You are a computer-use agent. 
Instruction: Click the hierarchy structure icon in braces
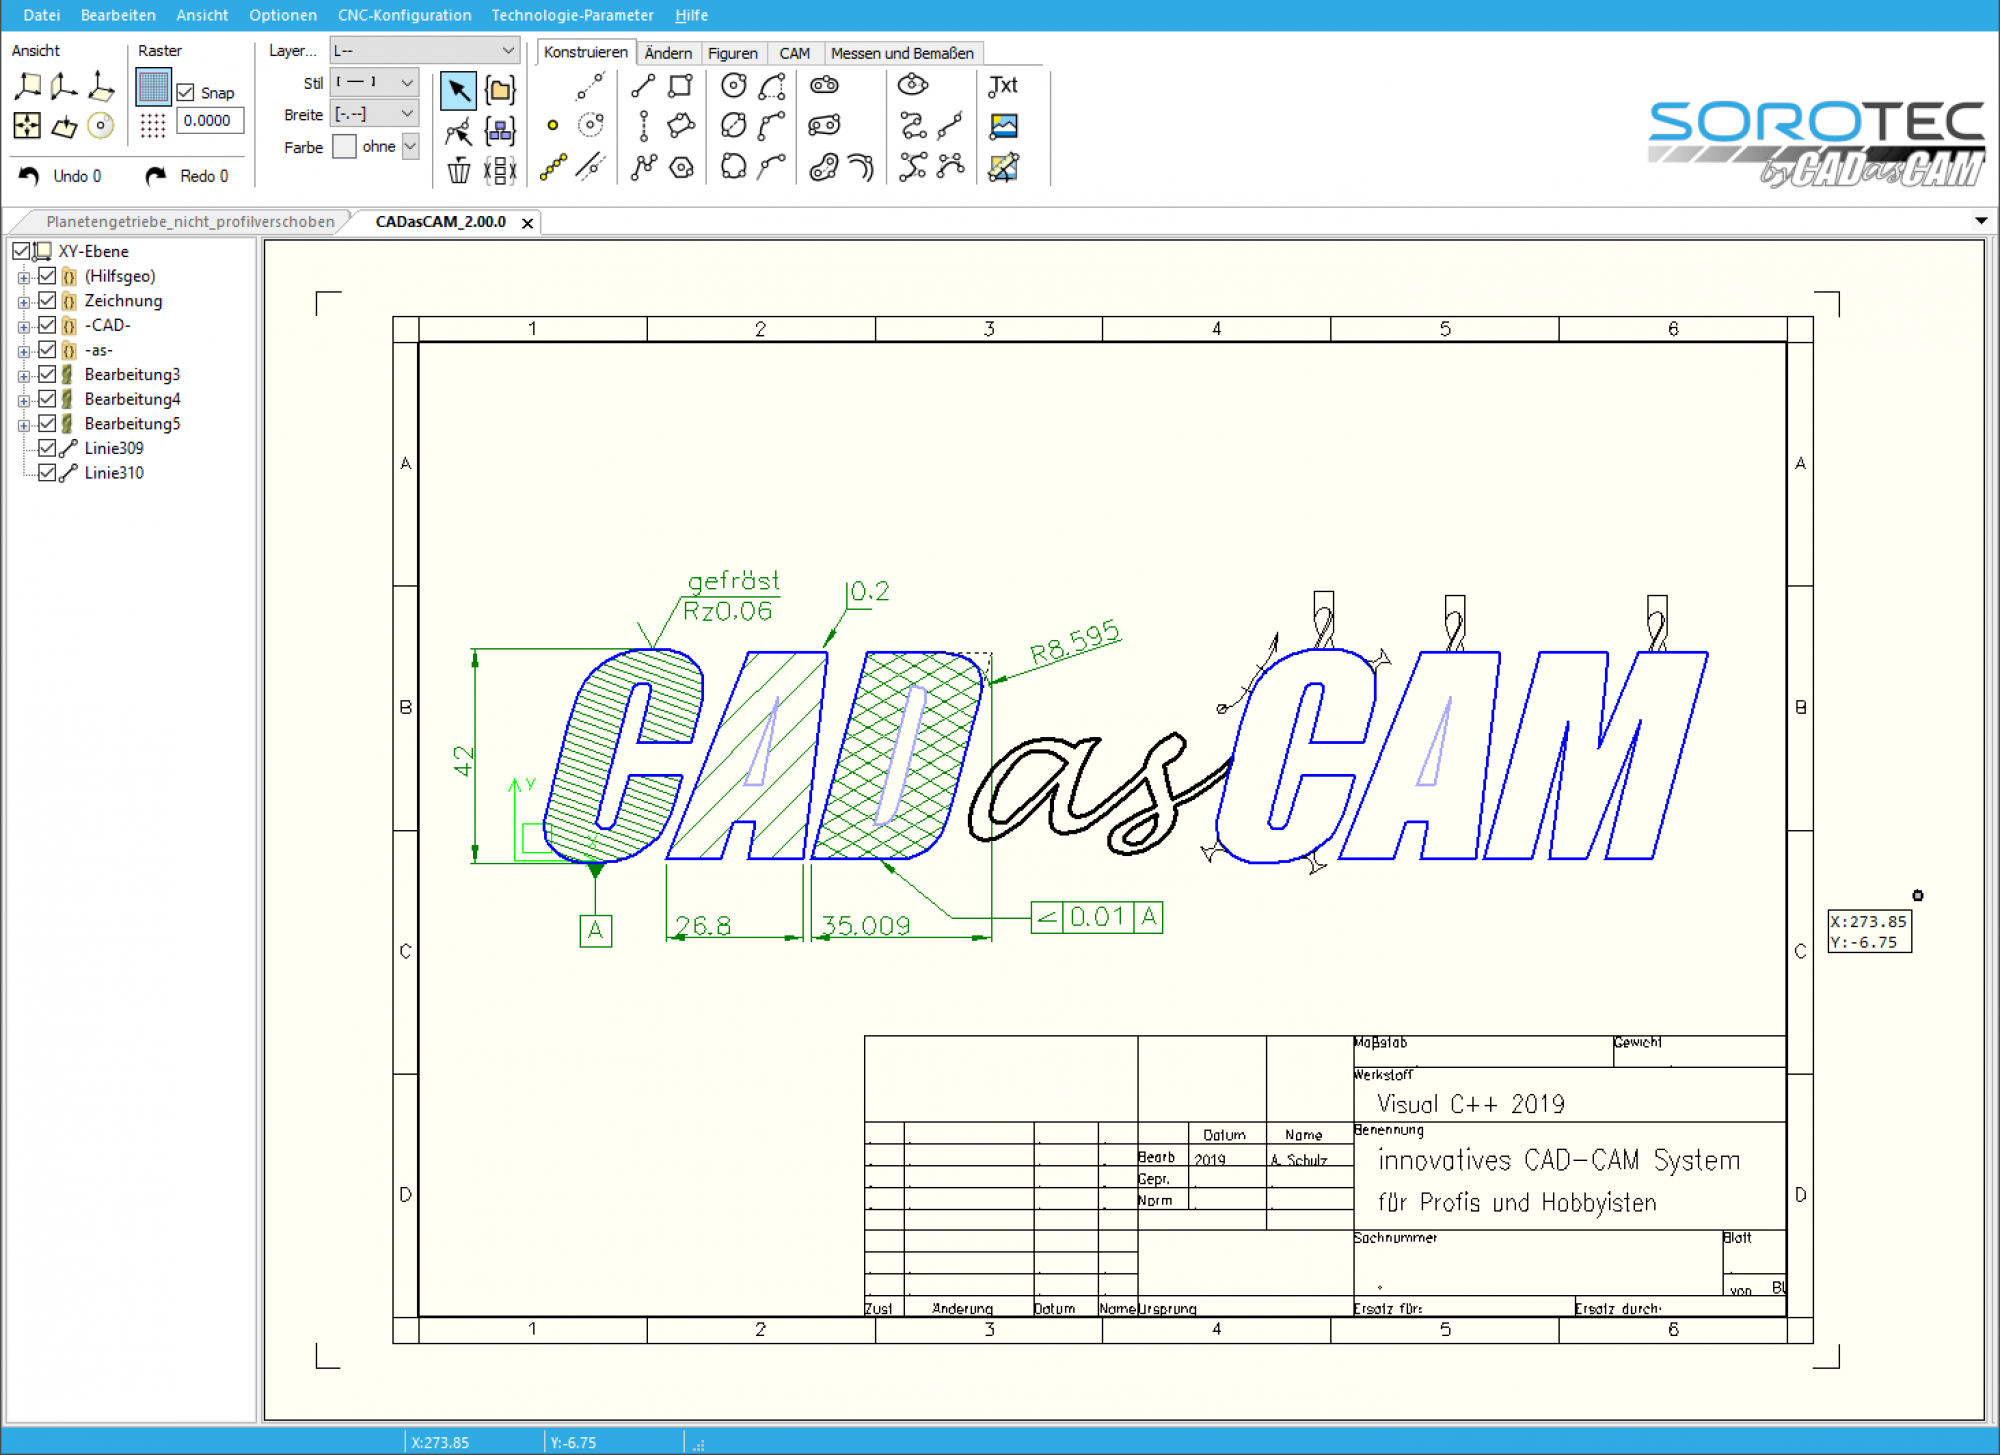(x=500, y=131)
